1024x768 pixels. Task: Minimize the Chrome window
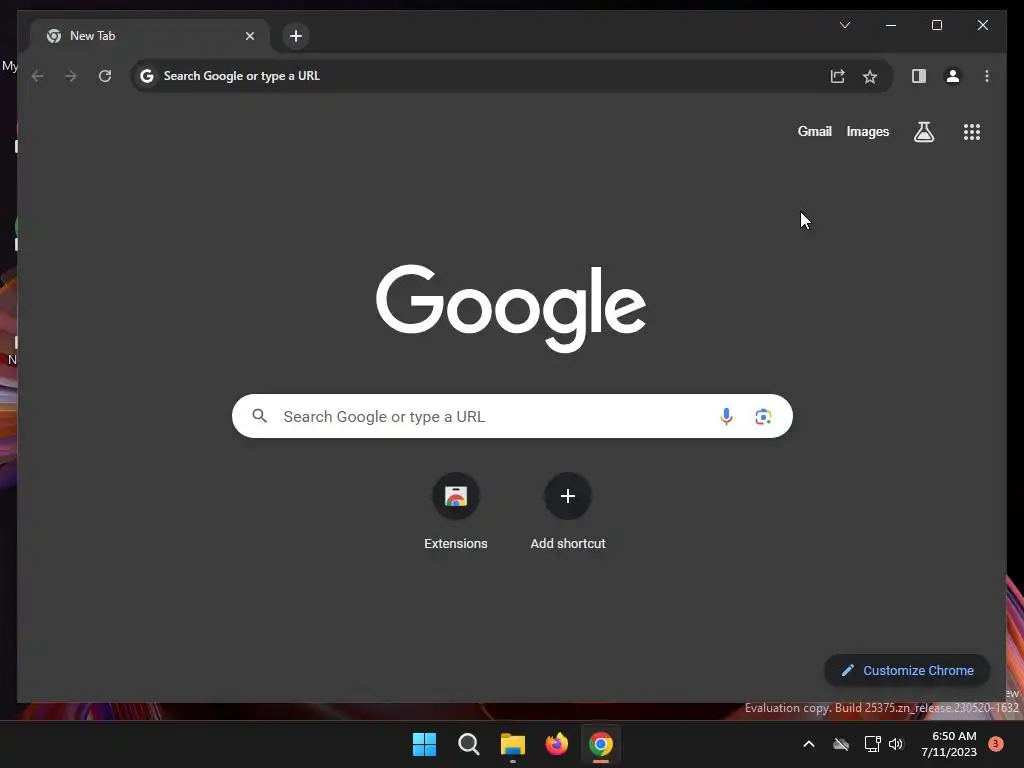tap(891, 25)
